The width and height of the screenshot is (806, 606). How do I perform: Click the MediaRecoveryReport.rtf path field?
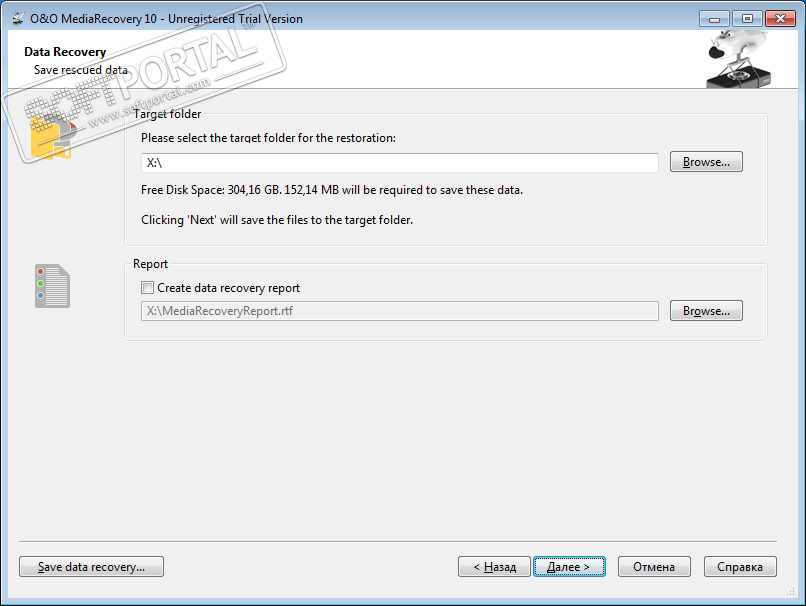pyautogui.click(x=399, y=311)
